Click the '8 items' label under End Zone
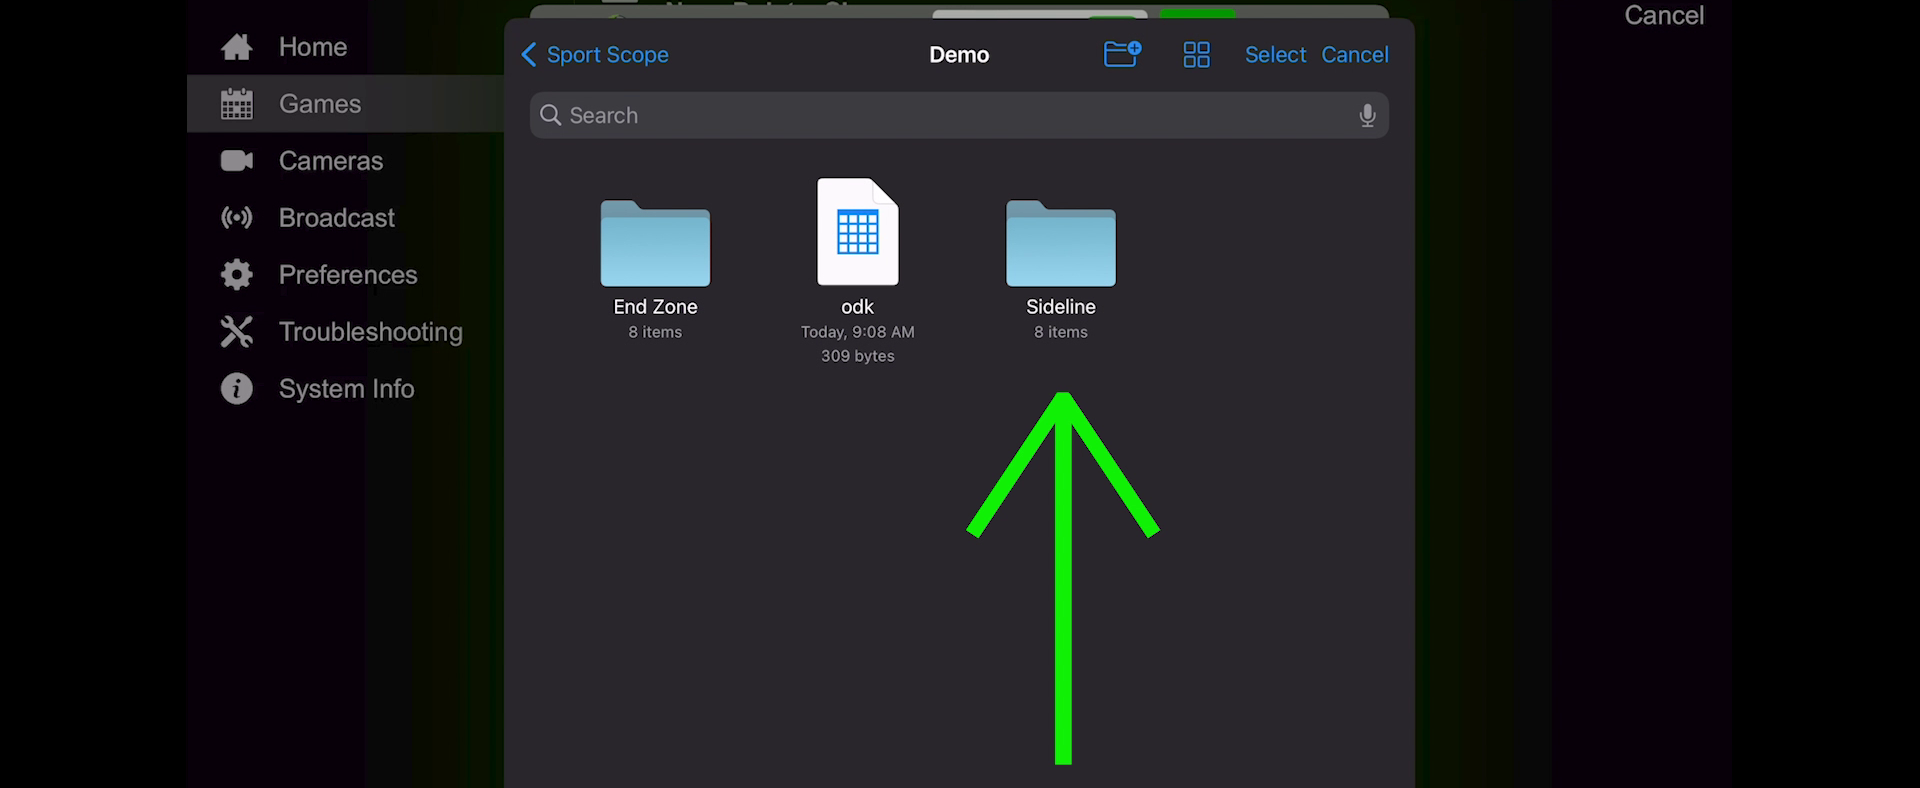 coord(655,332)
